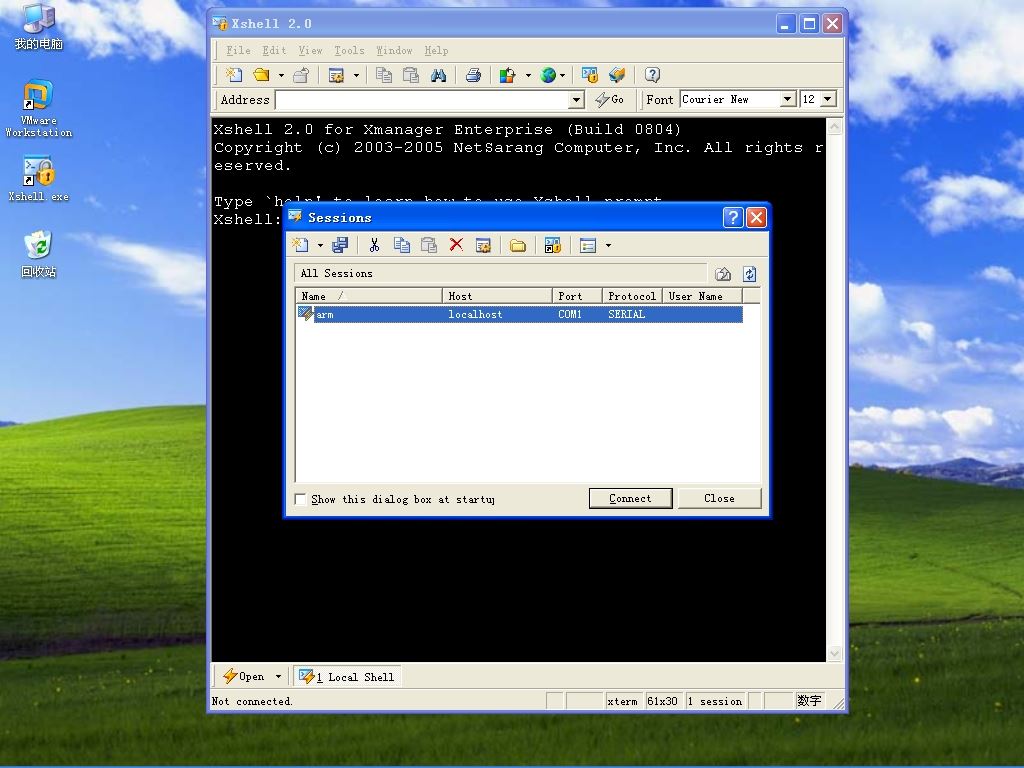Click the Paste icon in Xshell main toolbar
Image resolution: width=1024 pixels, height=768 pixels.
411,75
